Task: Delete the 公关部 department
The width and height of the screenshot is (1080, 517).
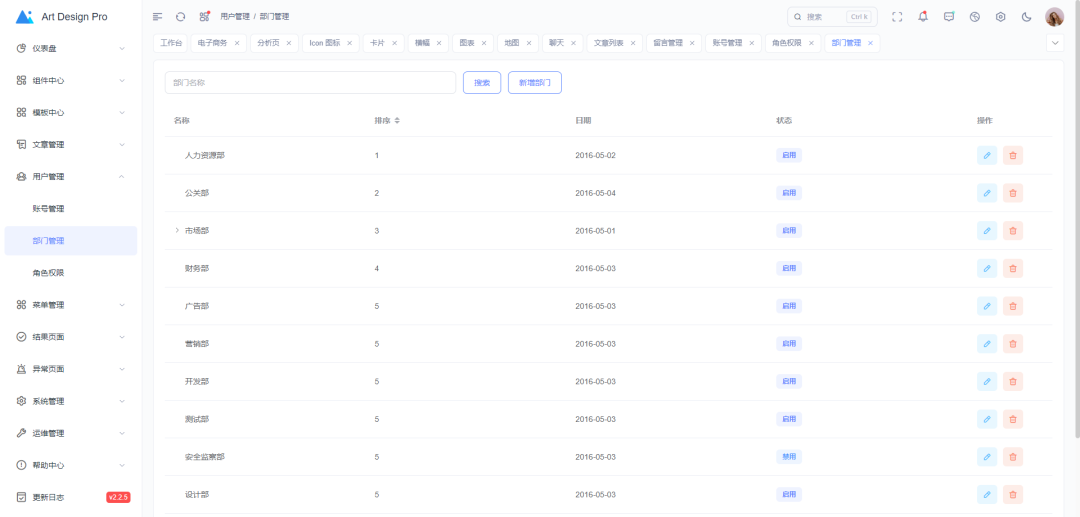Action: tap(1013, 193)
